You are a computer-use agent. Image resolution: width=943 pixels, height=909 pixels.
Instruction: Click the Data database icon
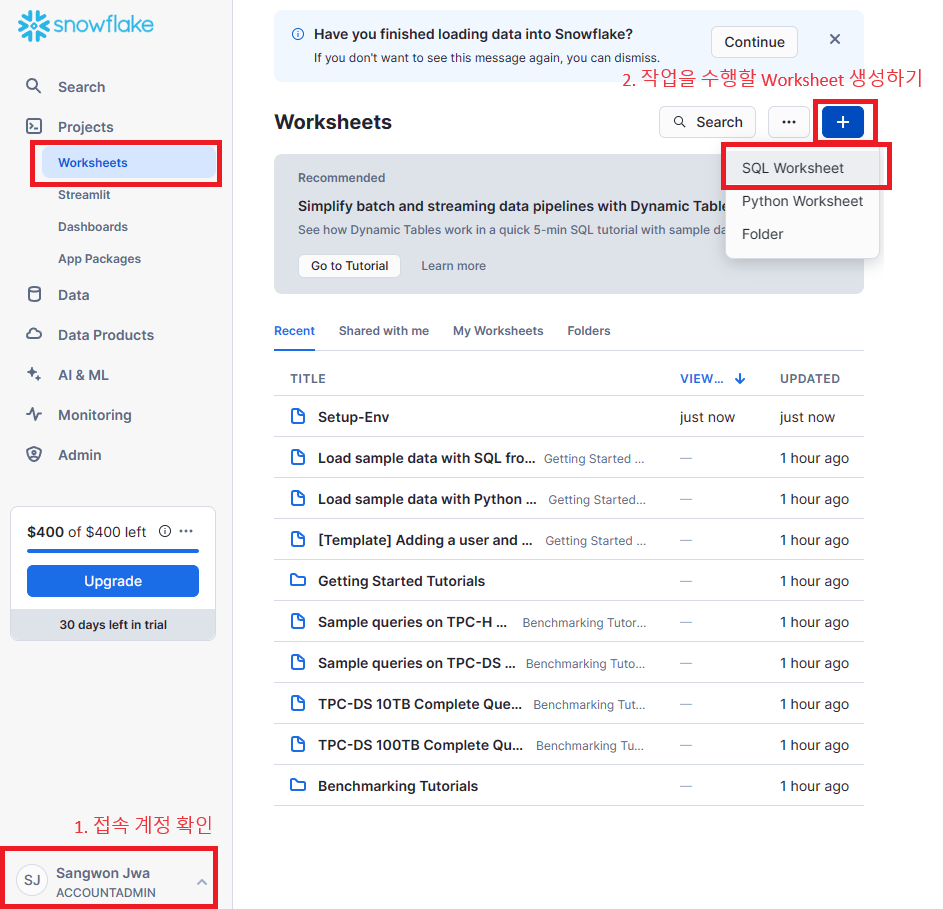pos(34,294)
